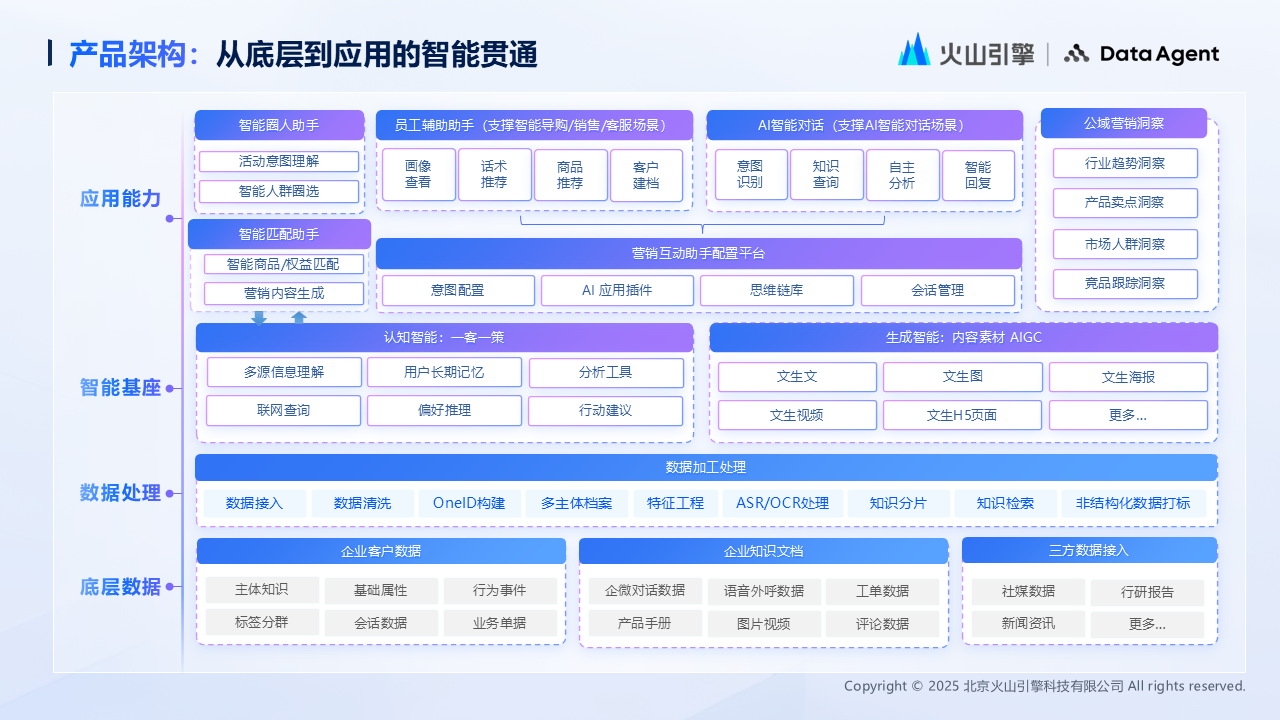
Task: Click 更多... under 三方数据接入
Action: click(x=1147, y=625)
